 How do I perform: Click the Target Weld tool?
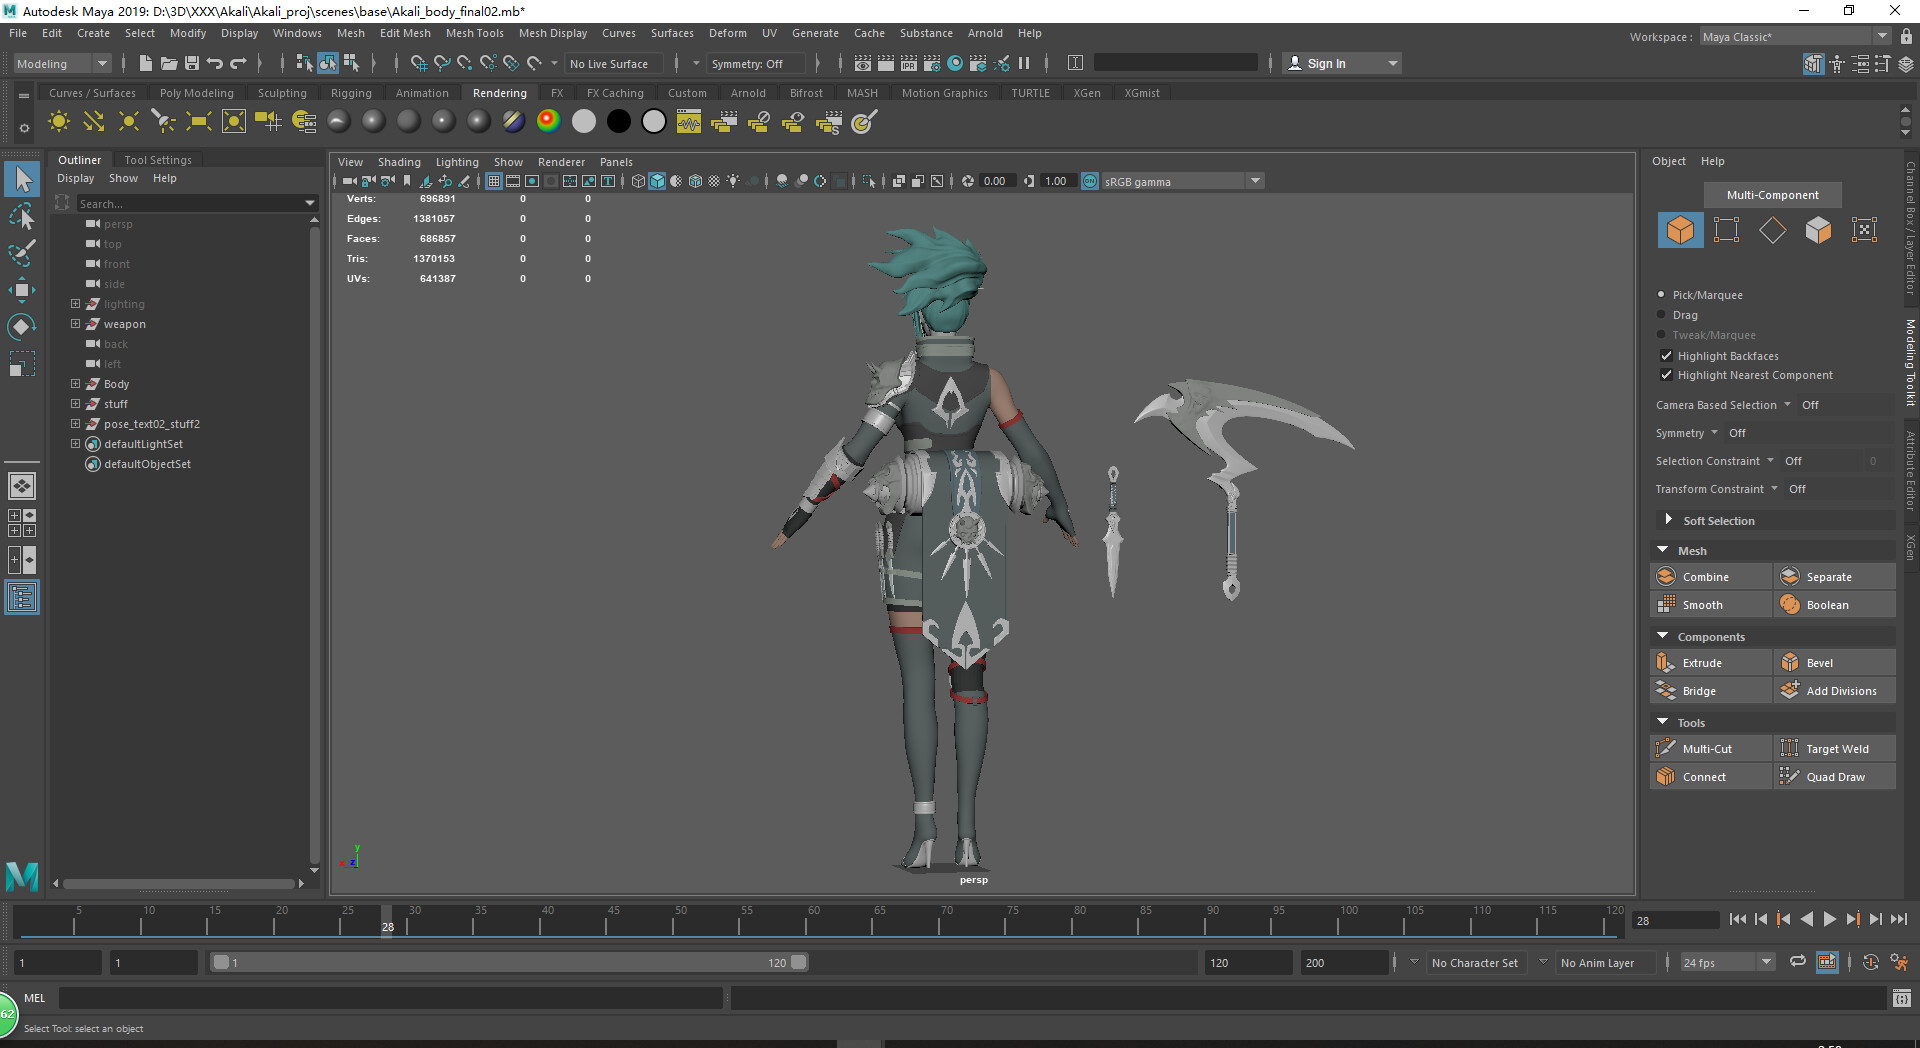[x=1835, y=749]
